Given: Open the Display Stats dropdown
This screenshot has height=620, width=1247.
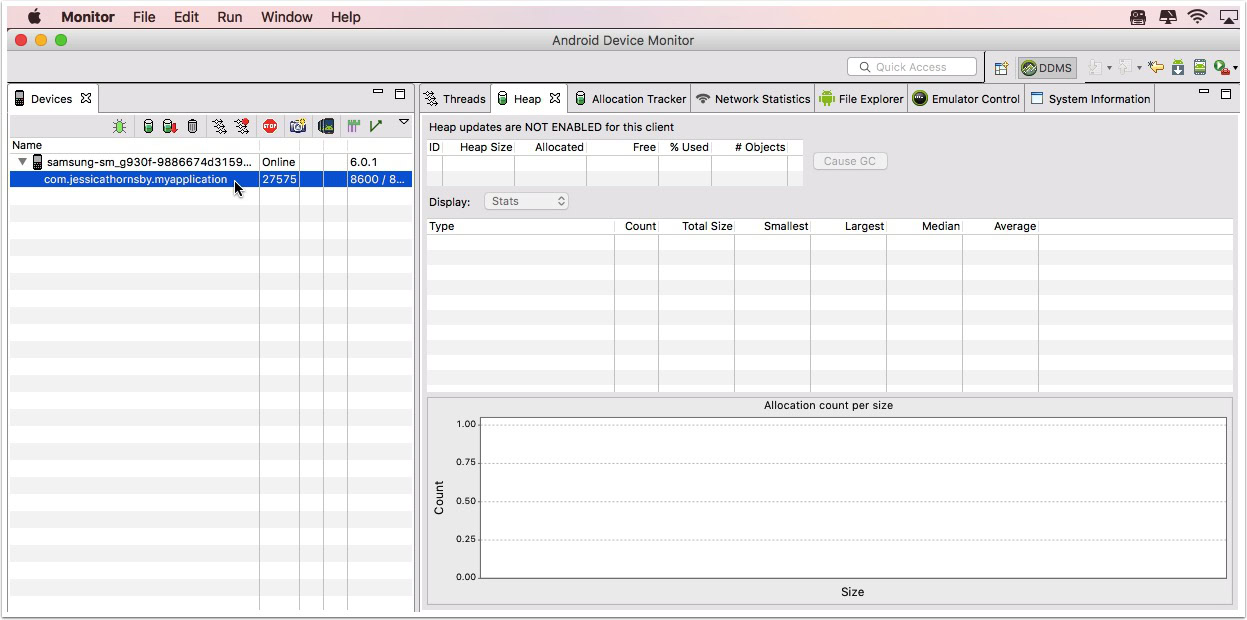Looking at the screenshot, I should point(527,200).
